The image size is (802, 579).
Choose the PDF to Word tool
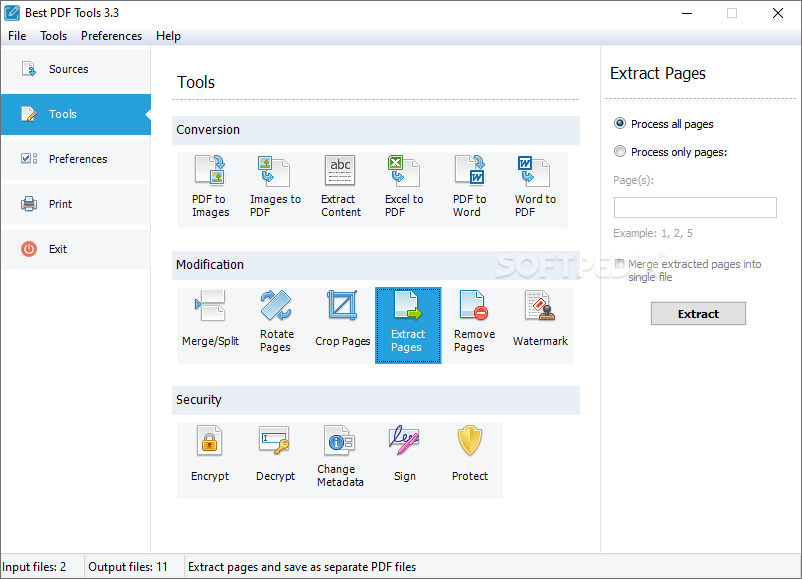coord(470,190)
